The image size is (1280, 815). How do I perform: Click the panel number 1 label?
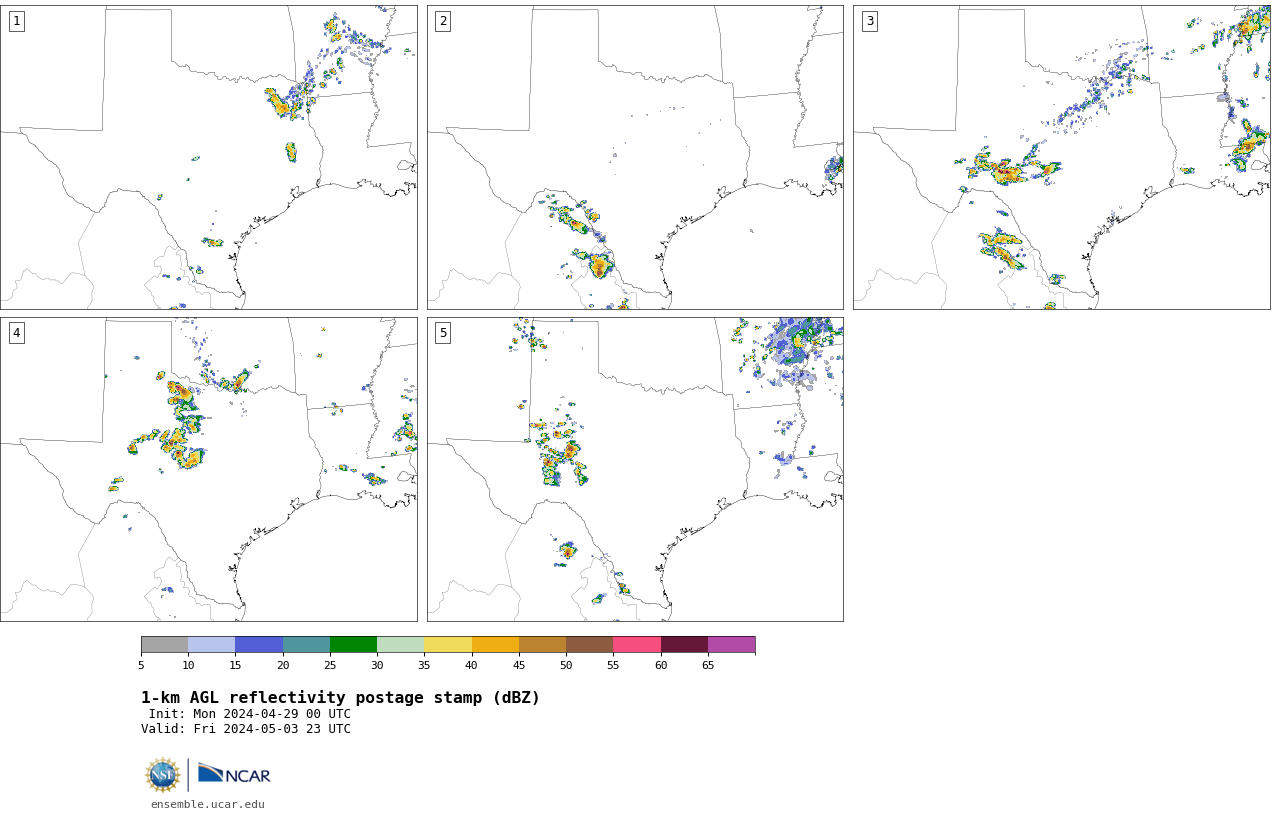[16, 21]
